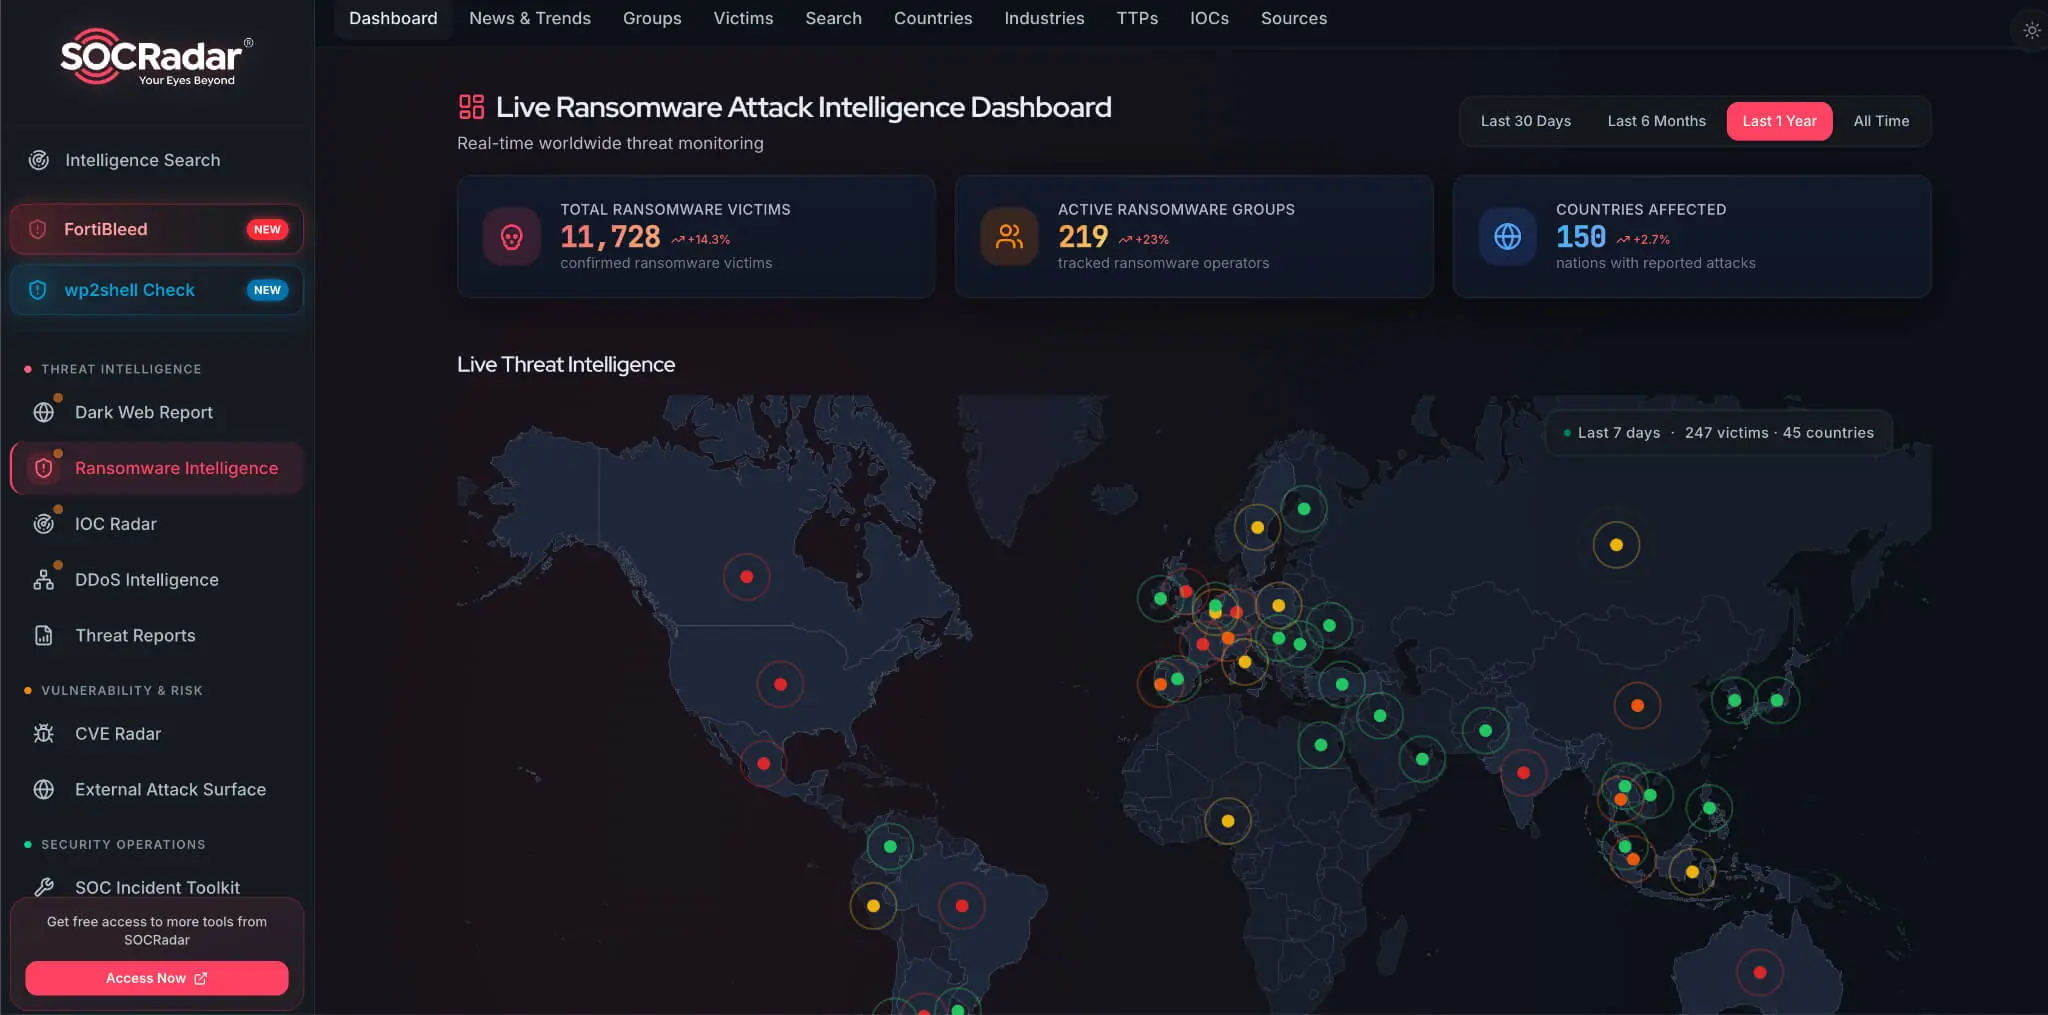Toggle the light/dark theme sun icon

pyautogui.click(x=2031, y=30)
